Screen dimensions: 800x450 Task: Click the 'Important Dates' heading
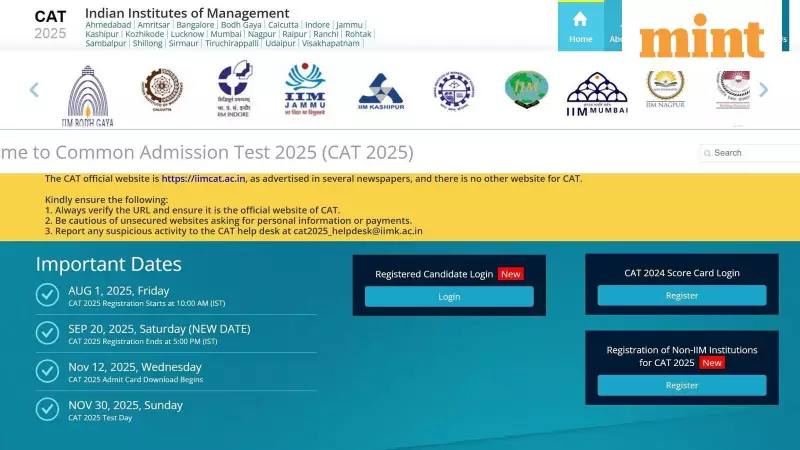tap(109, 264)
